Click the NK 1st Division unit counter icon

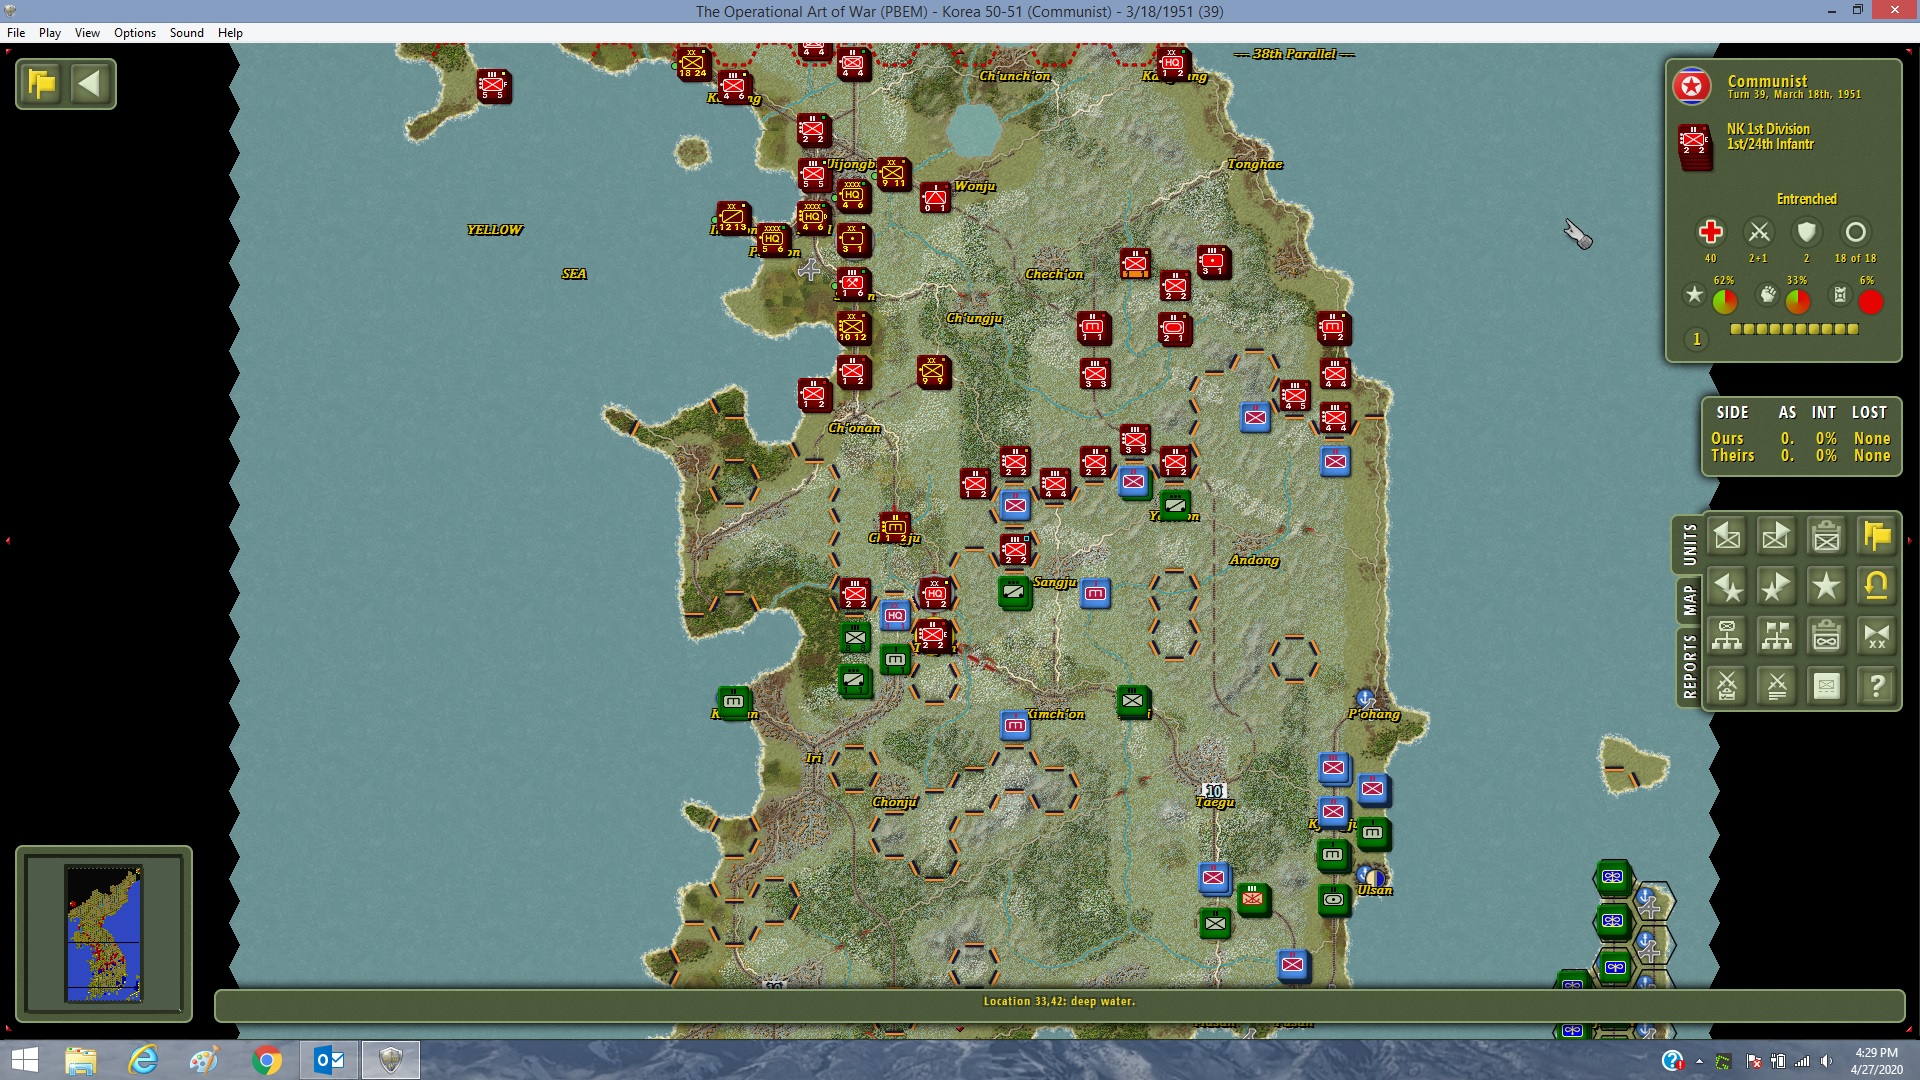(x=1694, y=145)
